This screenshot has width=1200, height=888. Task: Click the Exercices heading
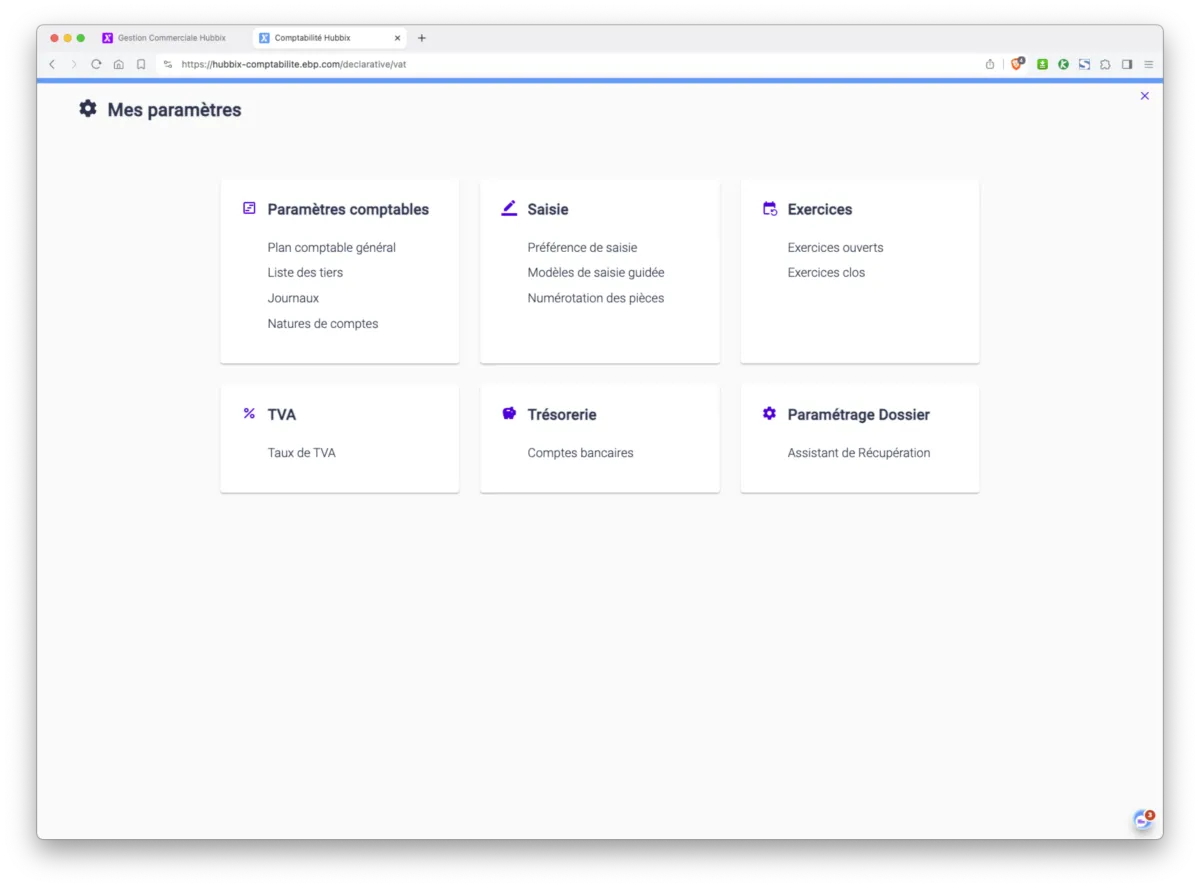(x=820, y=209)
